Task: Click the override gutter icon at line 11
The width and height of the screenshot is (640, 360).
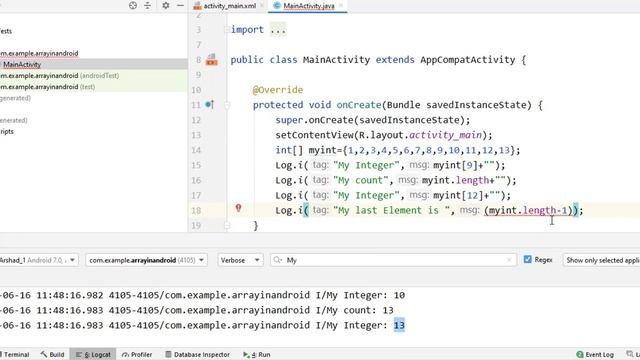Action: point(209,104)
